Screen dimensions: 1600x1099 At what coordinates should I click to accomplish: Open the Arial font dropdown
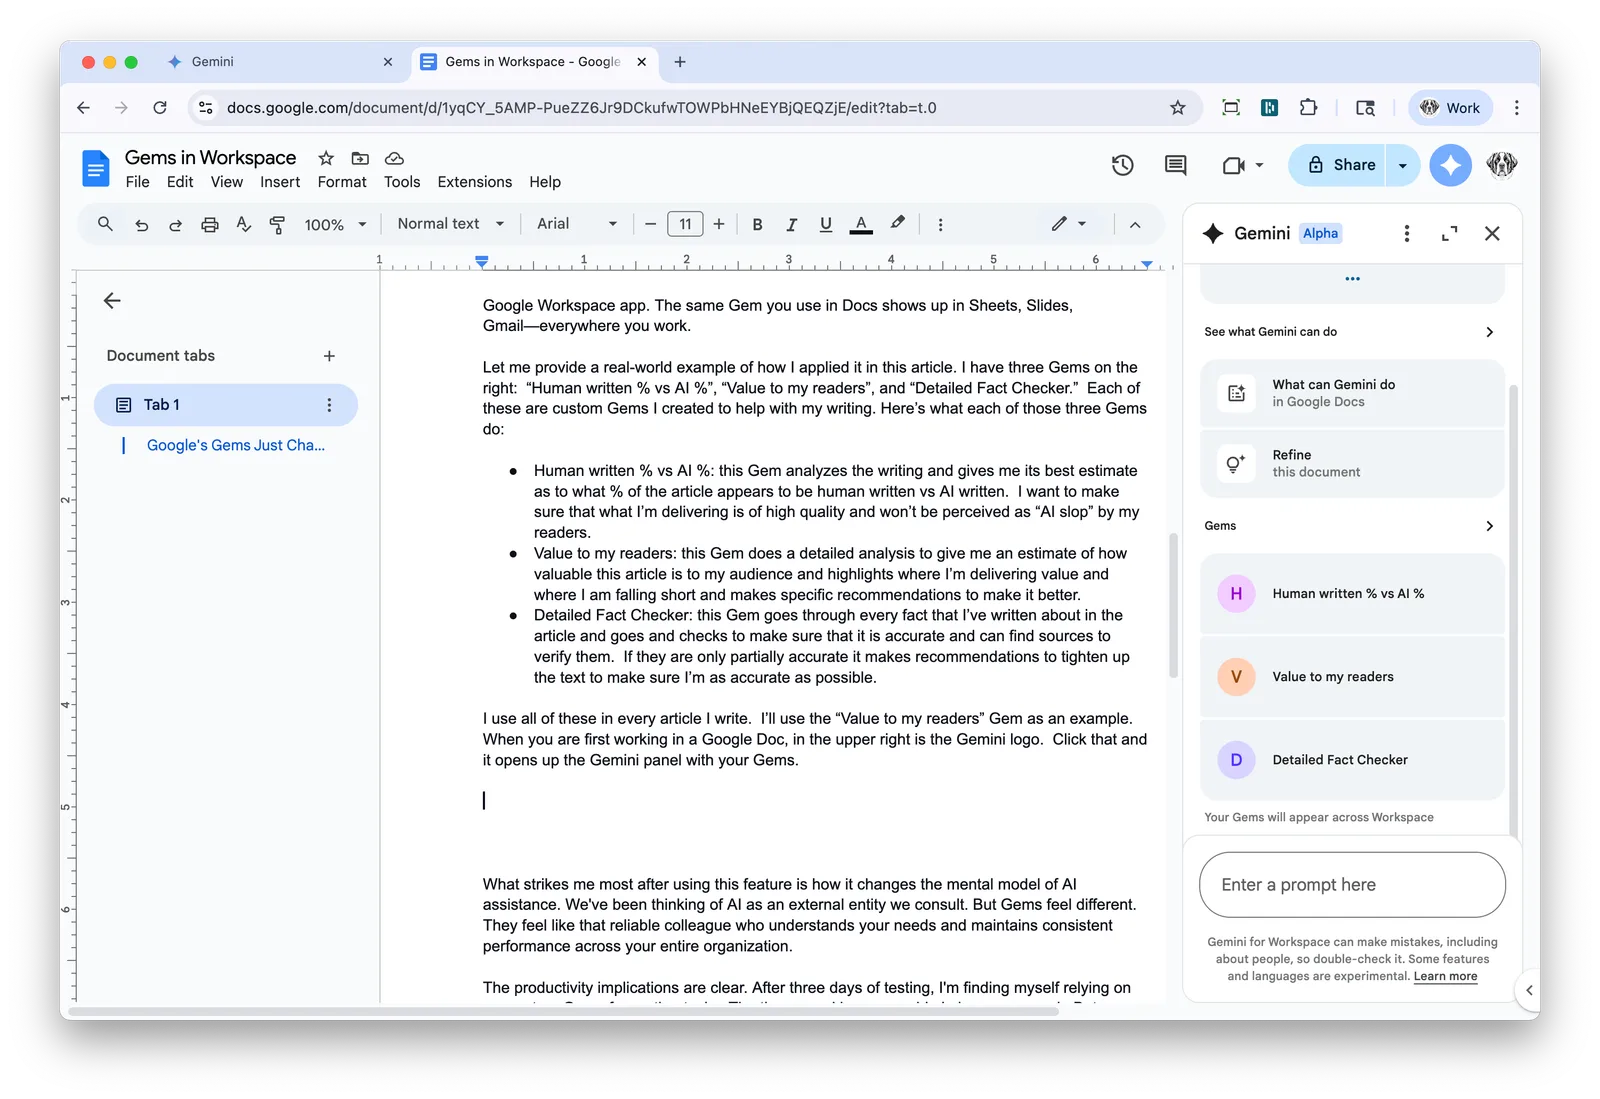pyautogui.click(x=577, y=224)
